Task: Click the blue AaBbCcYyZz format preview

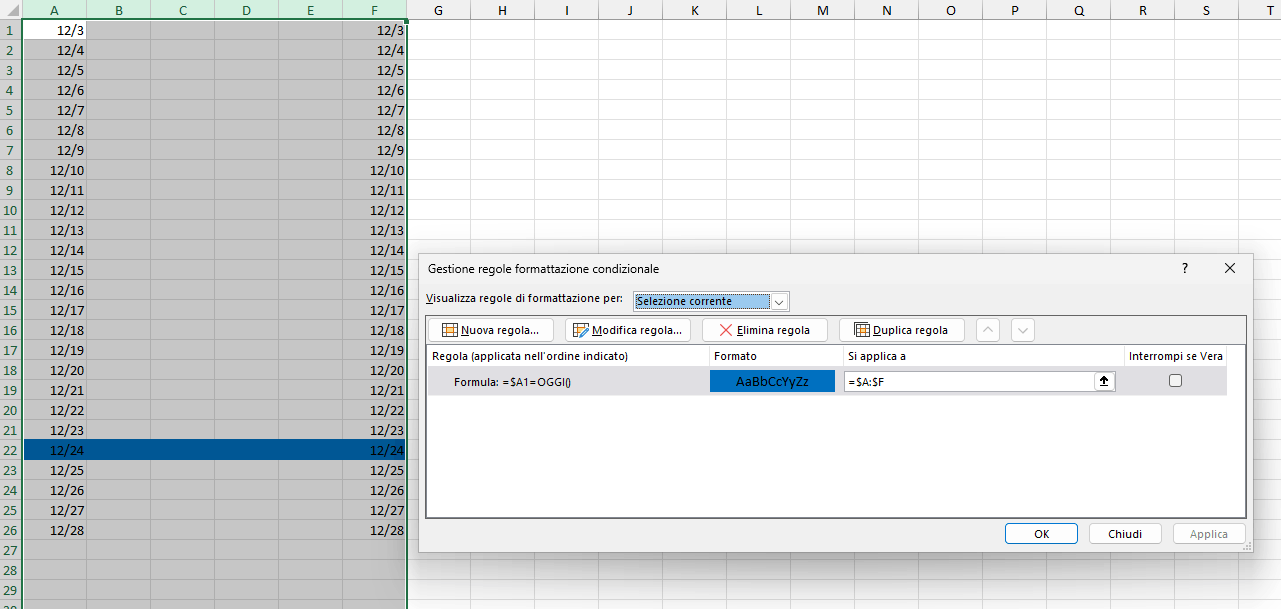Action: coord(772,381)
